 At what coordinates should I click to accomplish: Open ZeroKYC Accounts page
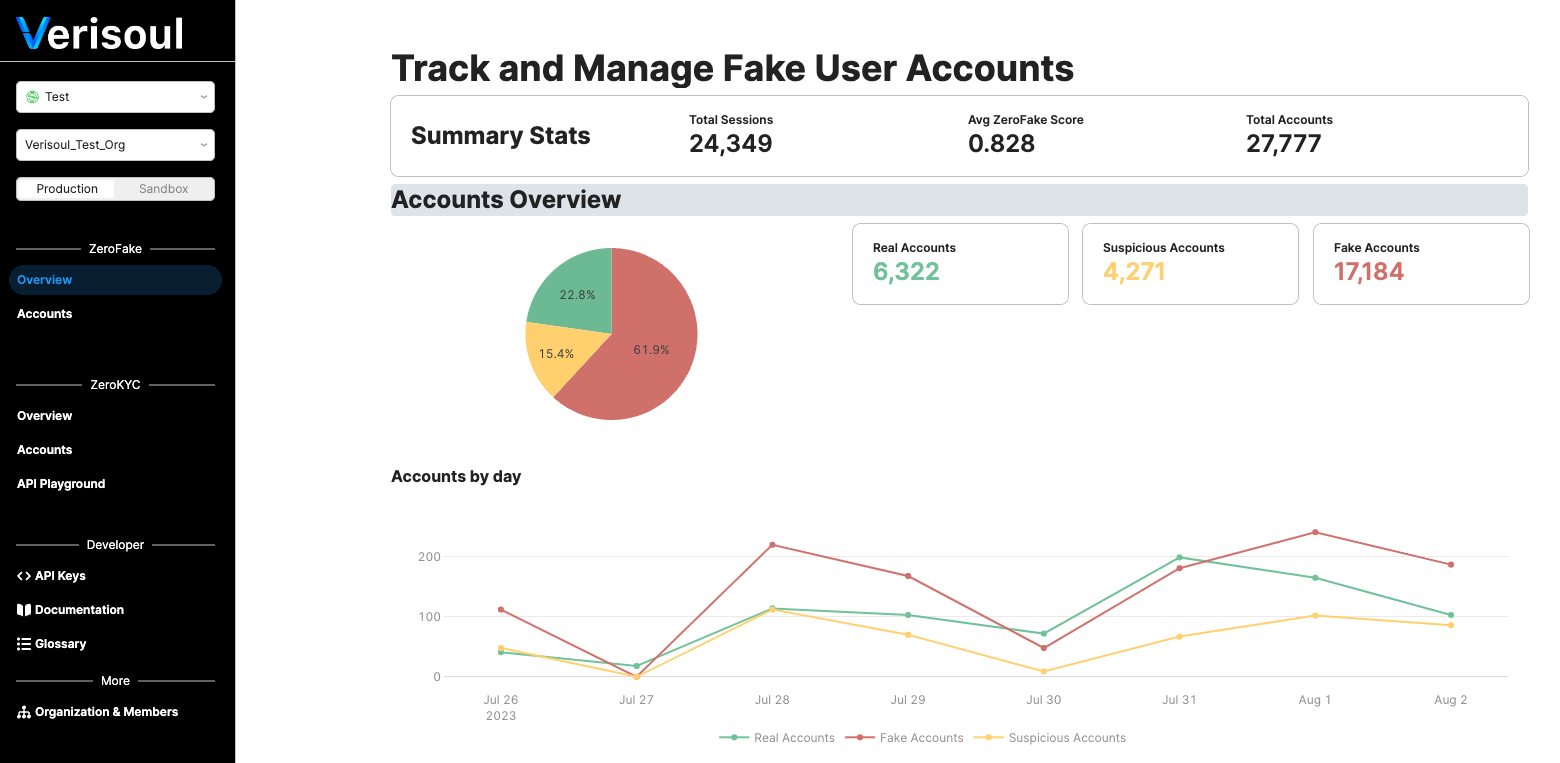coord(45,450)
